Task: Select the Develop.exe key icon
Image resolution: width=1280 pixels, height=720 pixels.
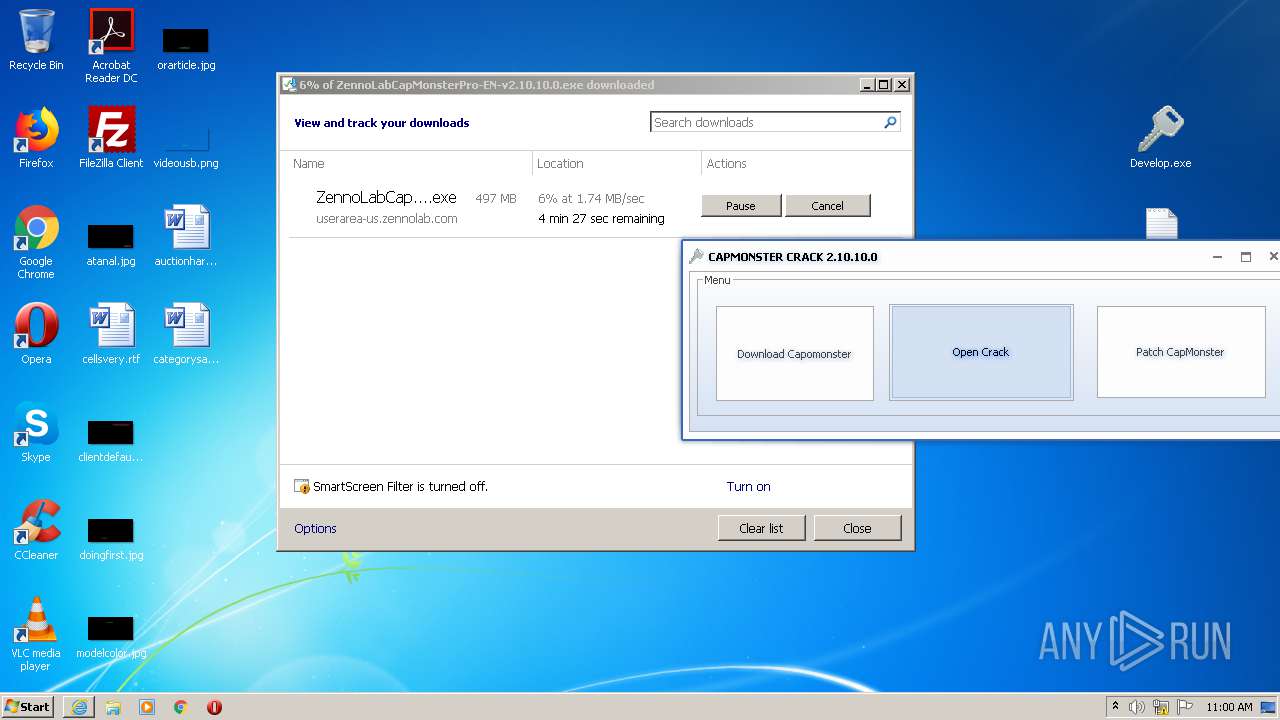Action: tap(1160, 138)
